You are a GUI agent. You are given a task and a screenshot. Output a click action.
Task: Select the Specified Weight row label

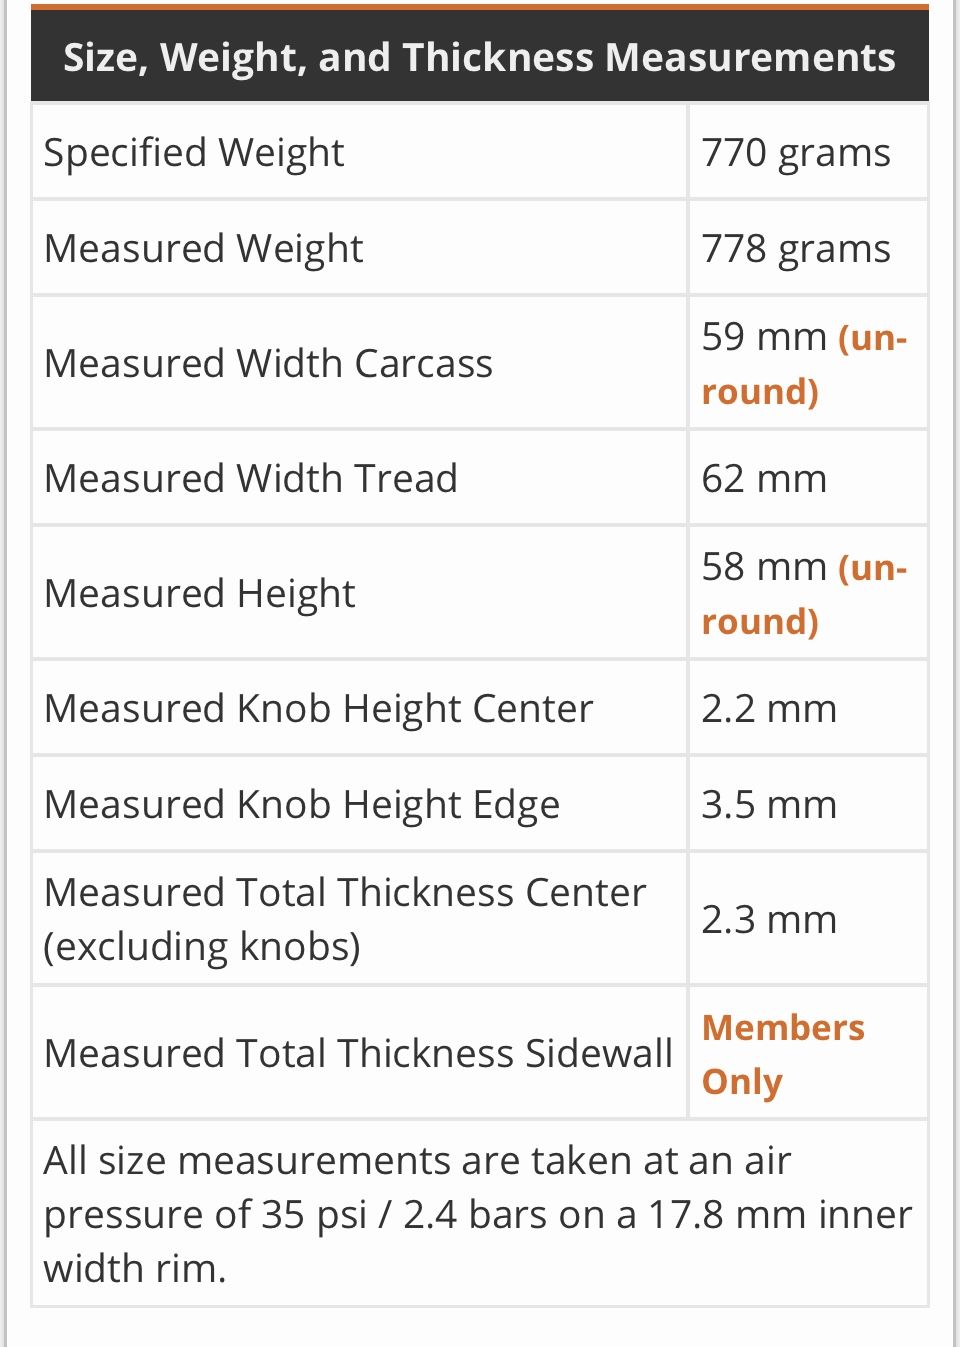(194, 153)
